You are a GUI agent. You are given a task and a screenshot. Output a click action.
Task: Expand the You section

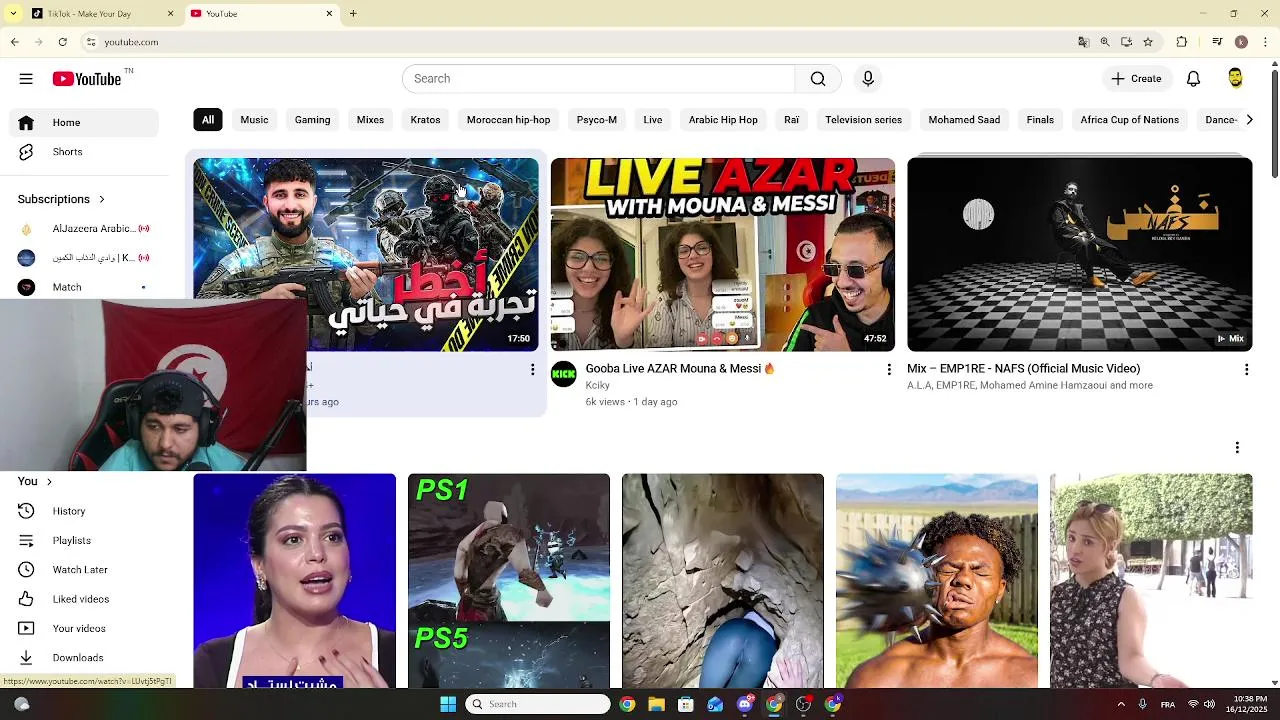pyautogui.click(x=35, y=481)
